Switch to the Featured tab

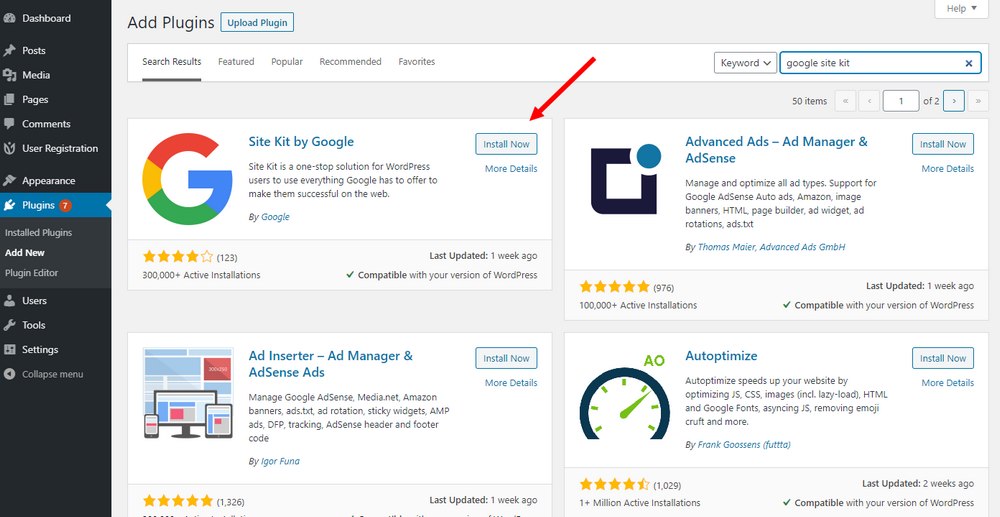pos(236,62)
